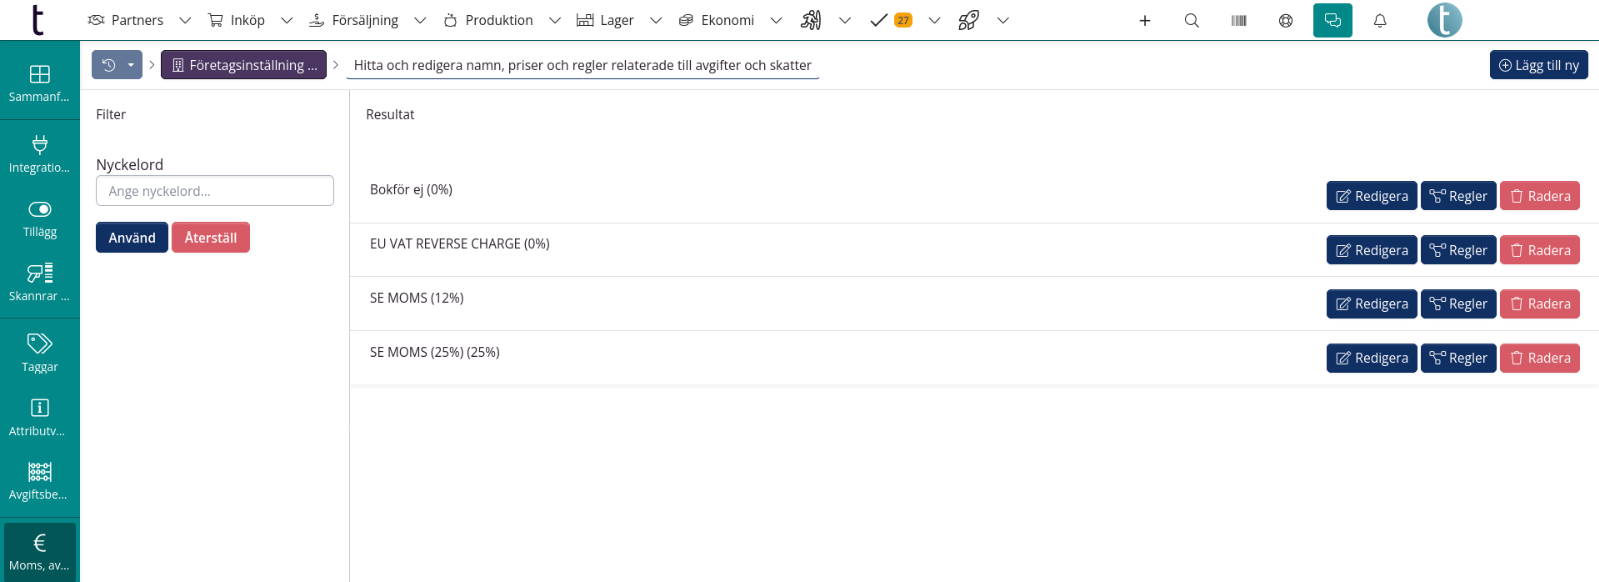Open the chat messages icon

(1332, 20)
